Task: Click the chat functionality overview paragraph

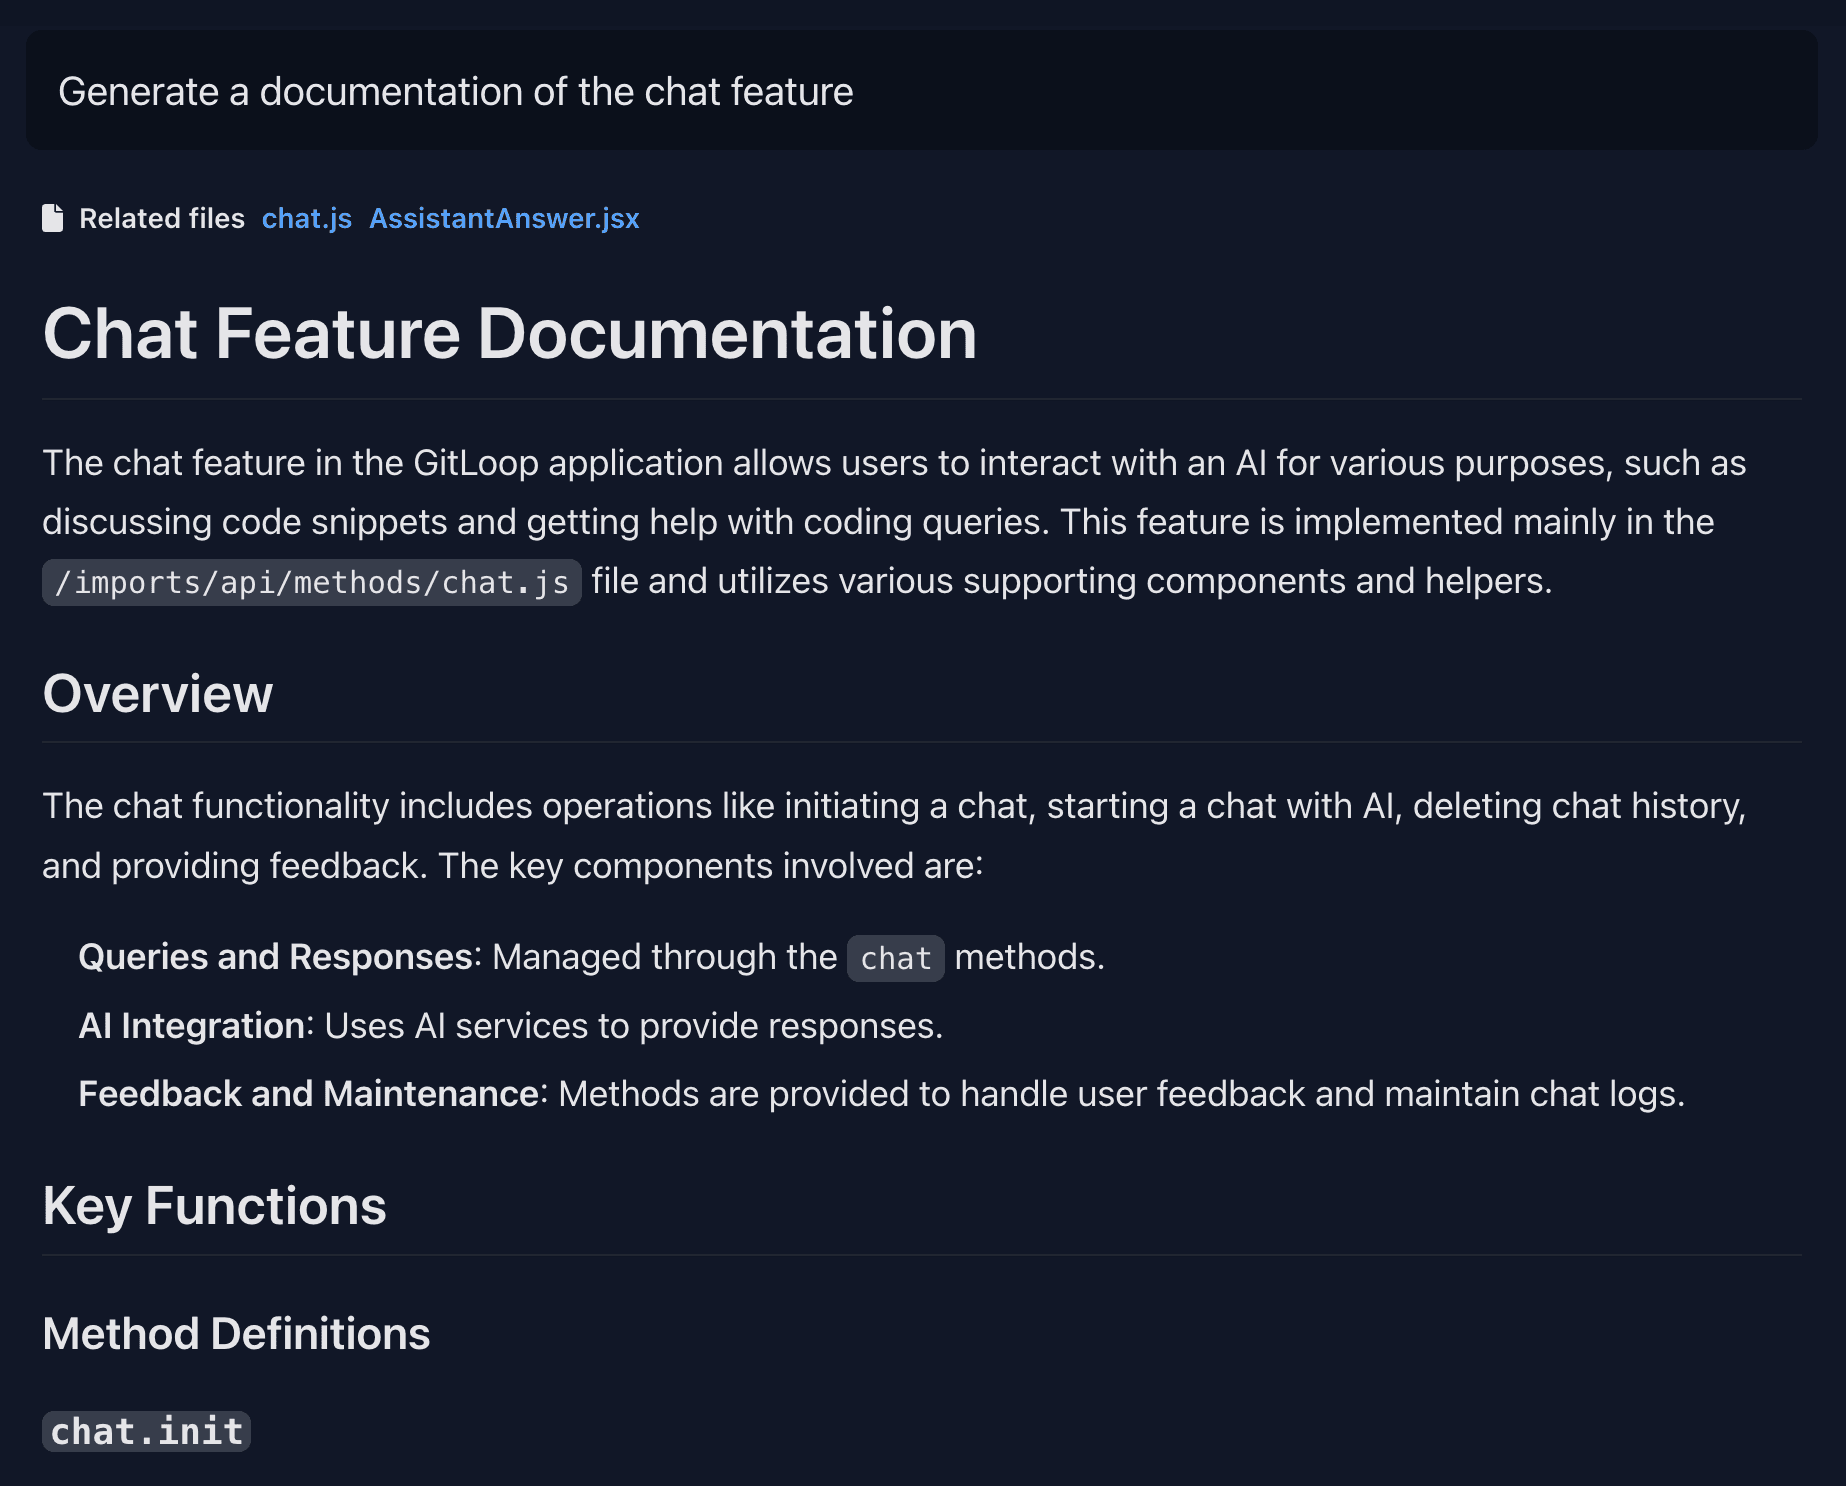Action: (x=895, y=836)
